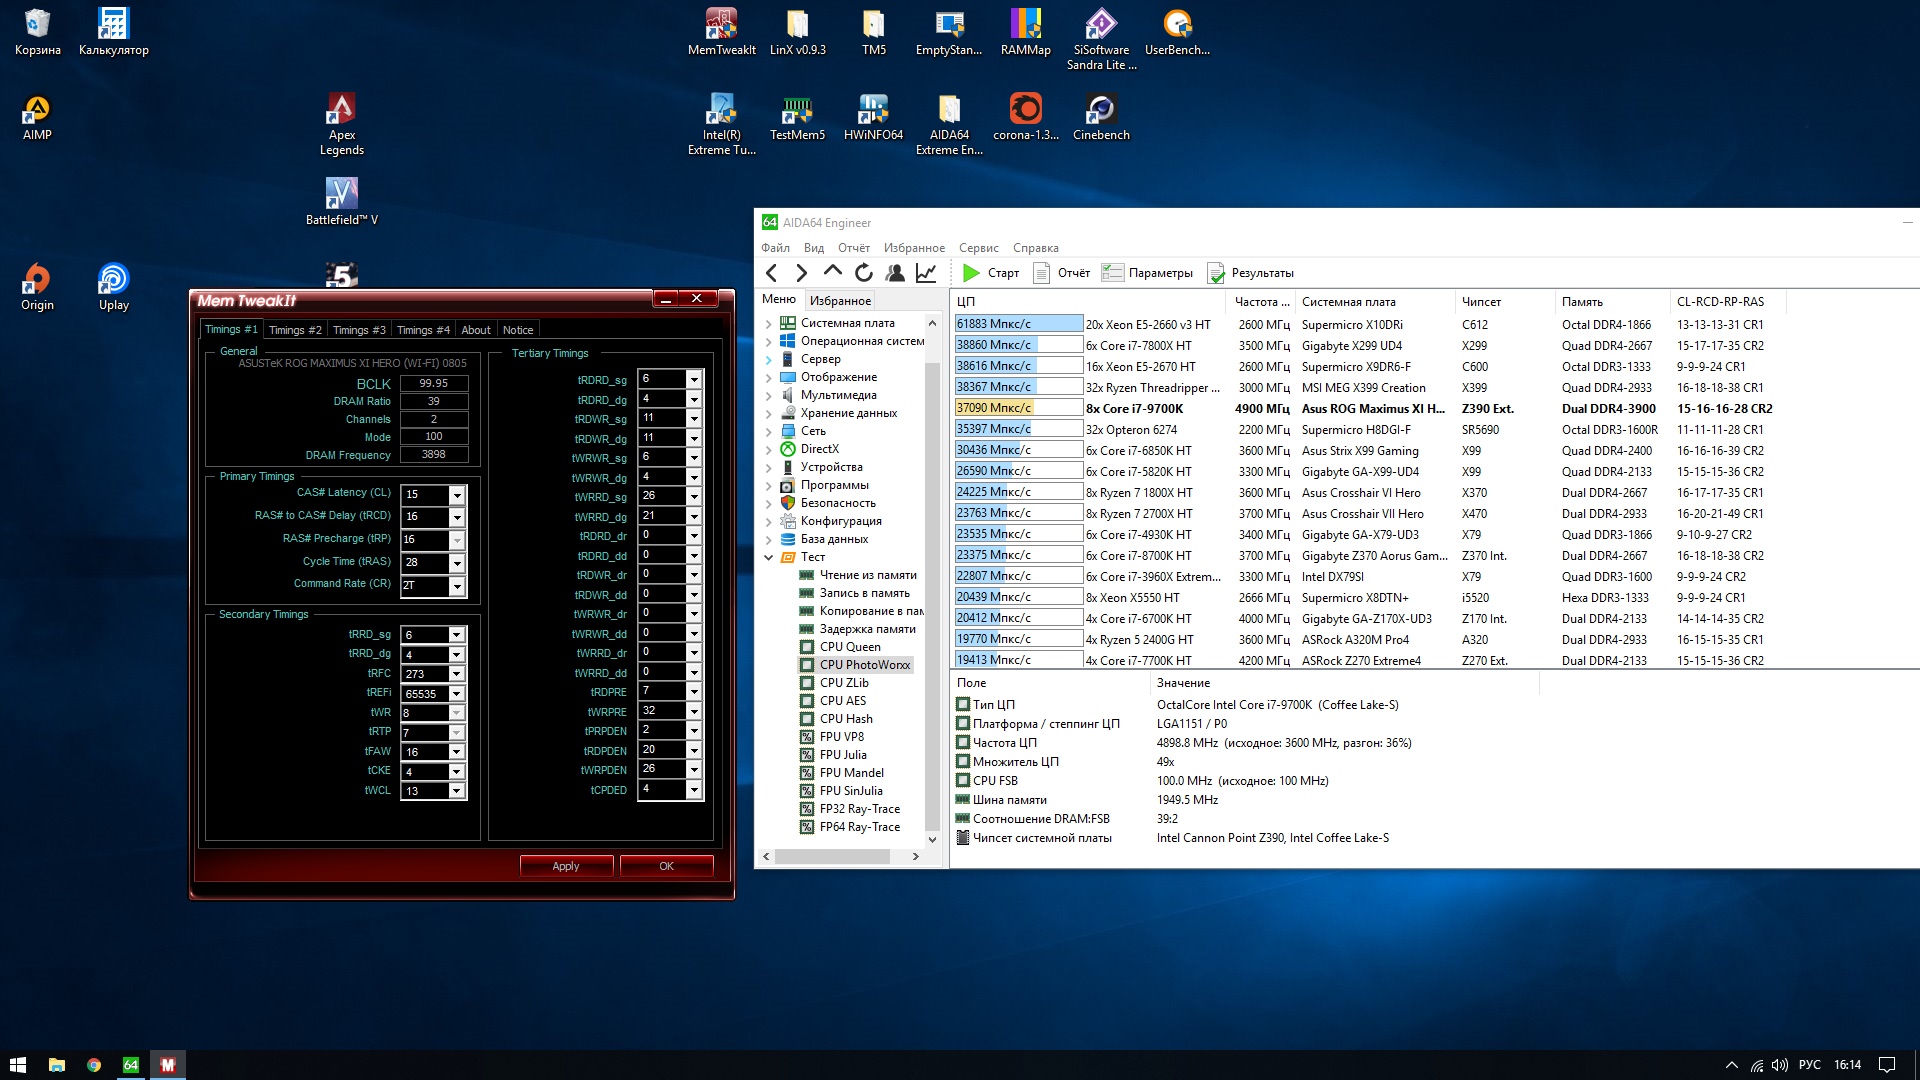Open CAS# Latency (CL) dropdown
The image size is (1920, 1080).
tap(457, 495)
